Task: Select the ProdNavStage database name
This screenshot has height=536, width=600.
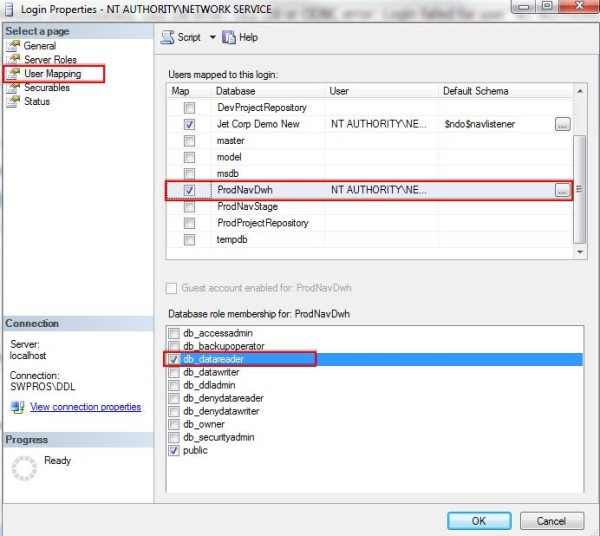Action: (248, 207)
